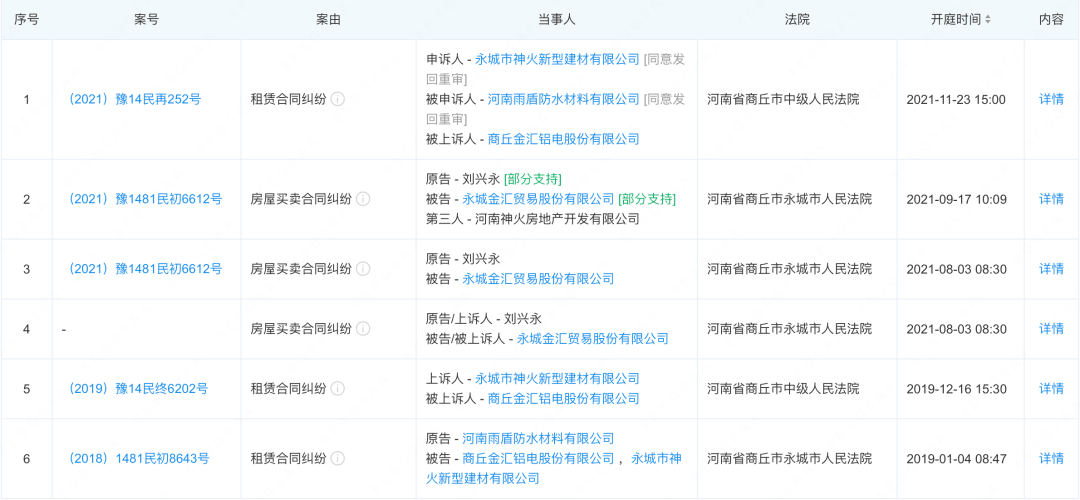Click 河南省商丘市永城市人民法院 in row 6
Viewport: 1080px width, 500px height.
[x=789, y=459]
